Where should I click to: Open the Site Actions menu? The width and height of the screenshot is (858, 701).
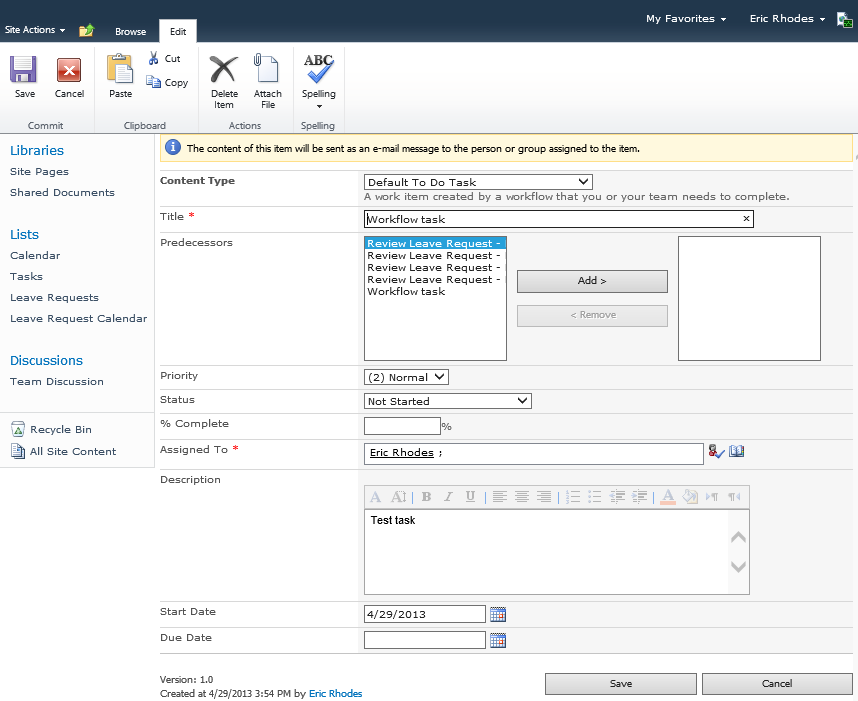point(35,30)
